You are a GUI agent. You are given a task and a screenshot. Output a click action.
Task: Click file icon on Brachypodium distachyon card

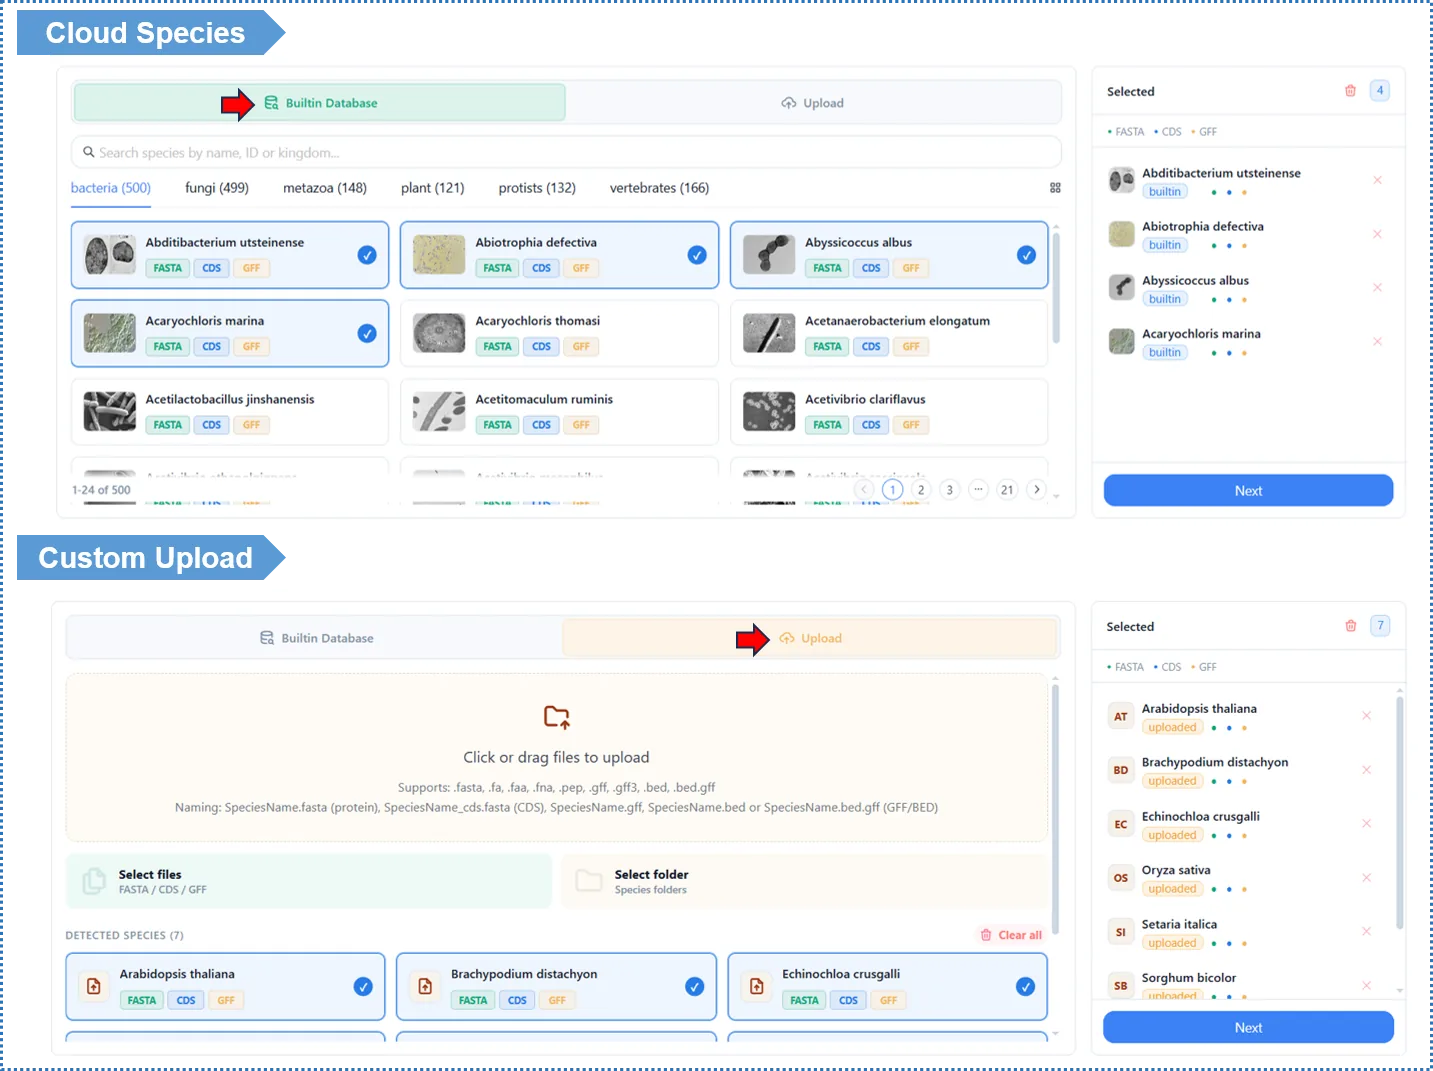[x=425, y=986]
